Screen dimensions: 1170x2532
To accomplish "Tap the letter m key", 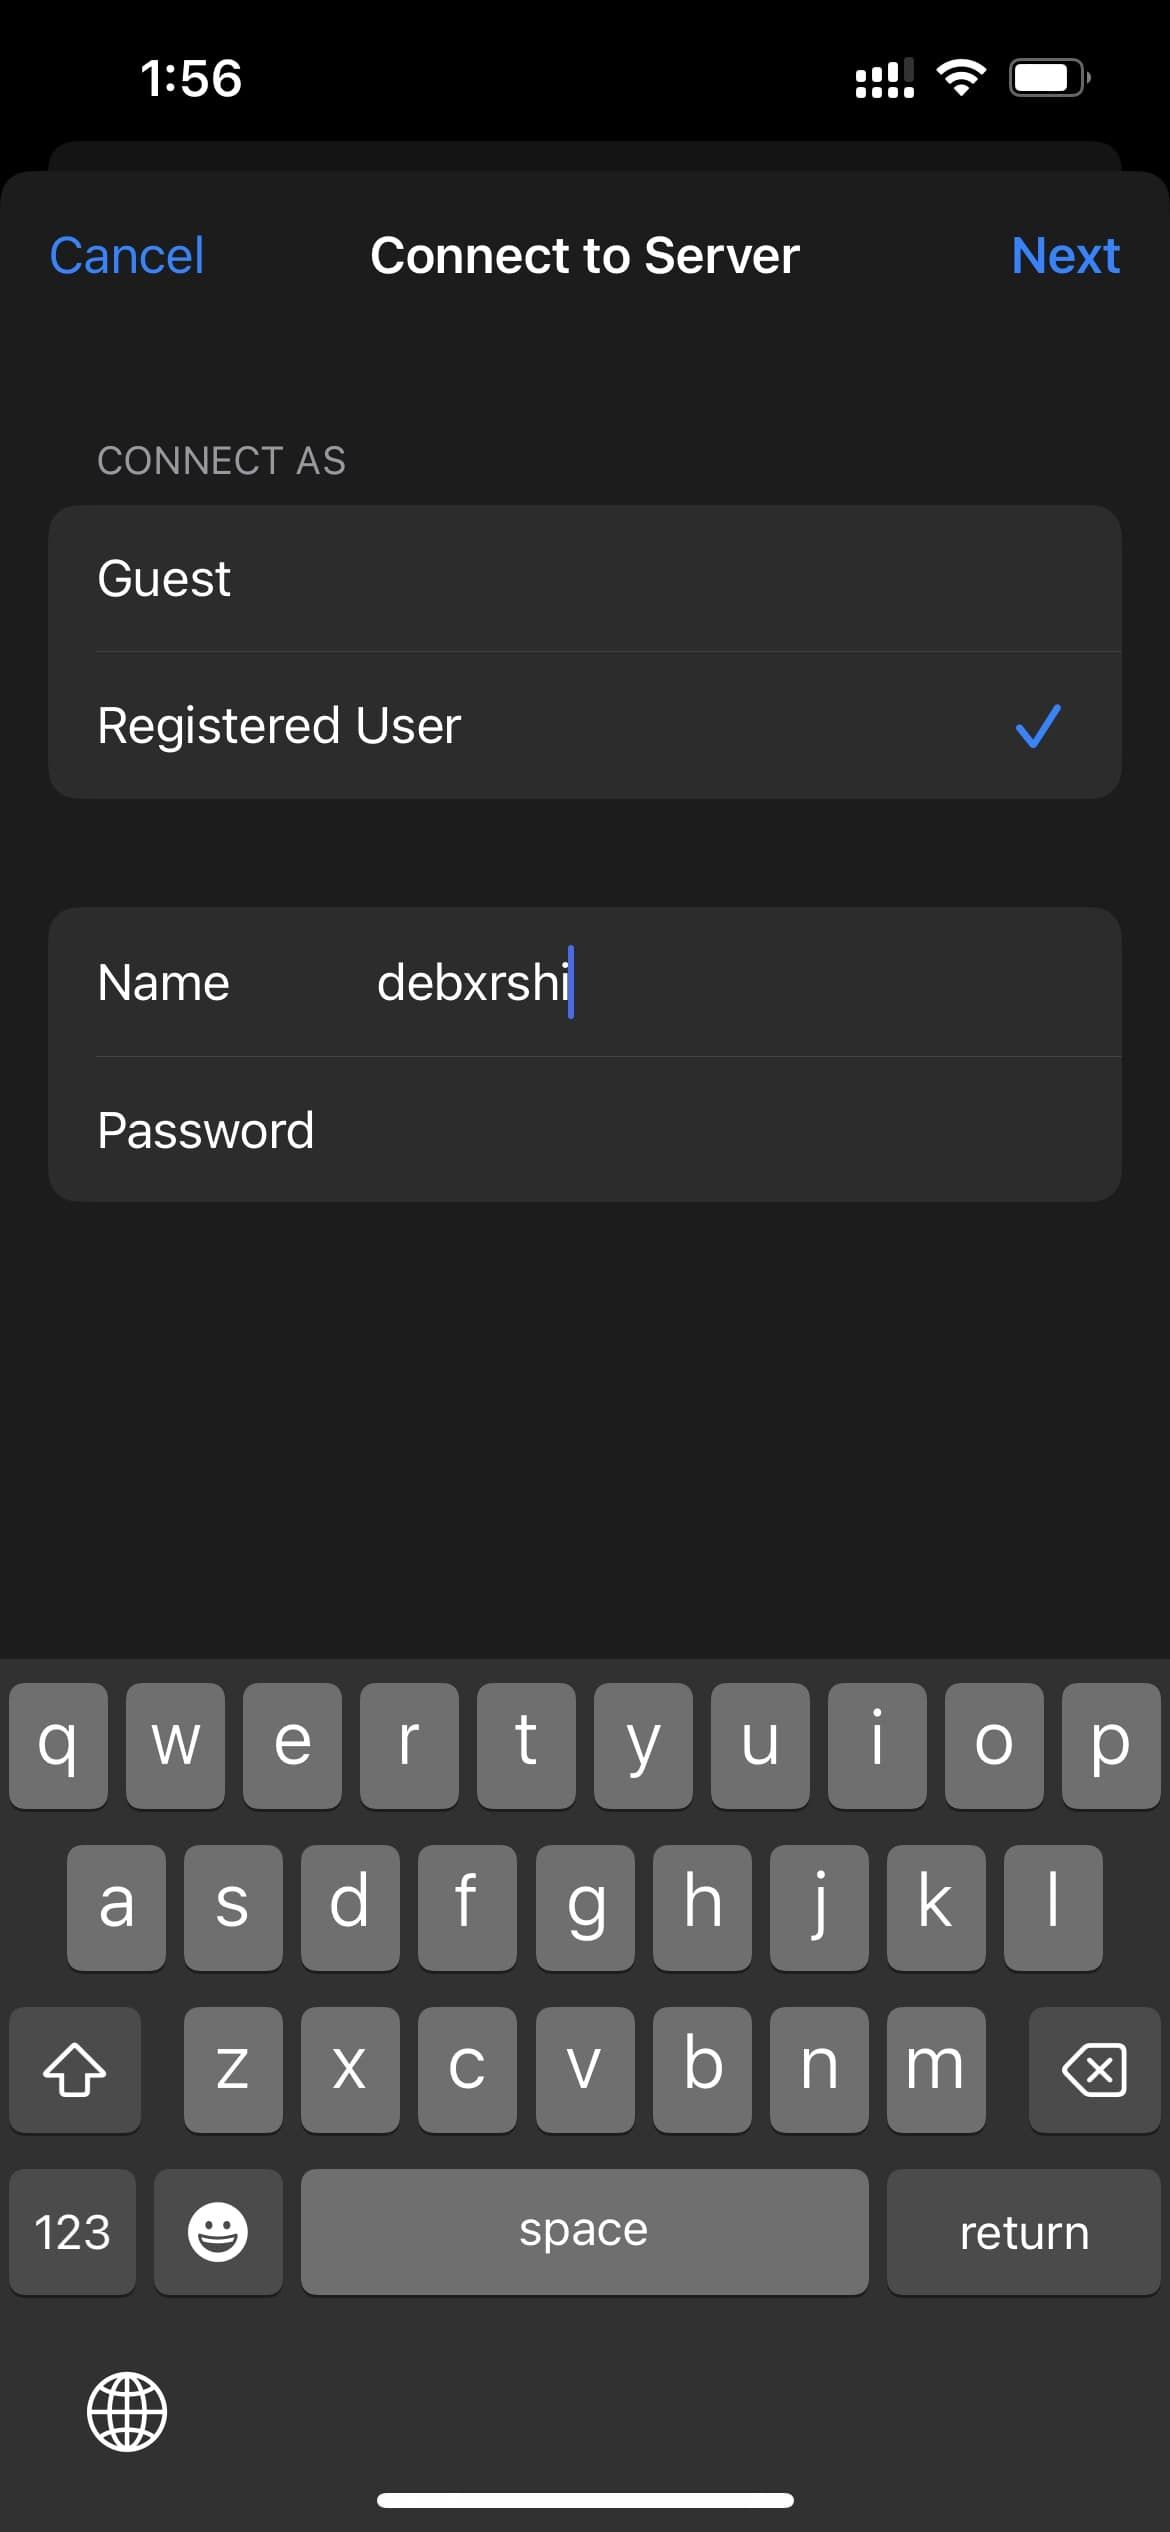I will tap(934, 2070).
